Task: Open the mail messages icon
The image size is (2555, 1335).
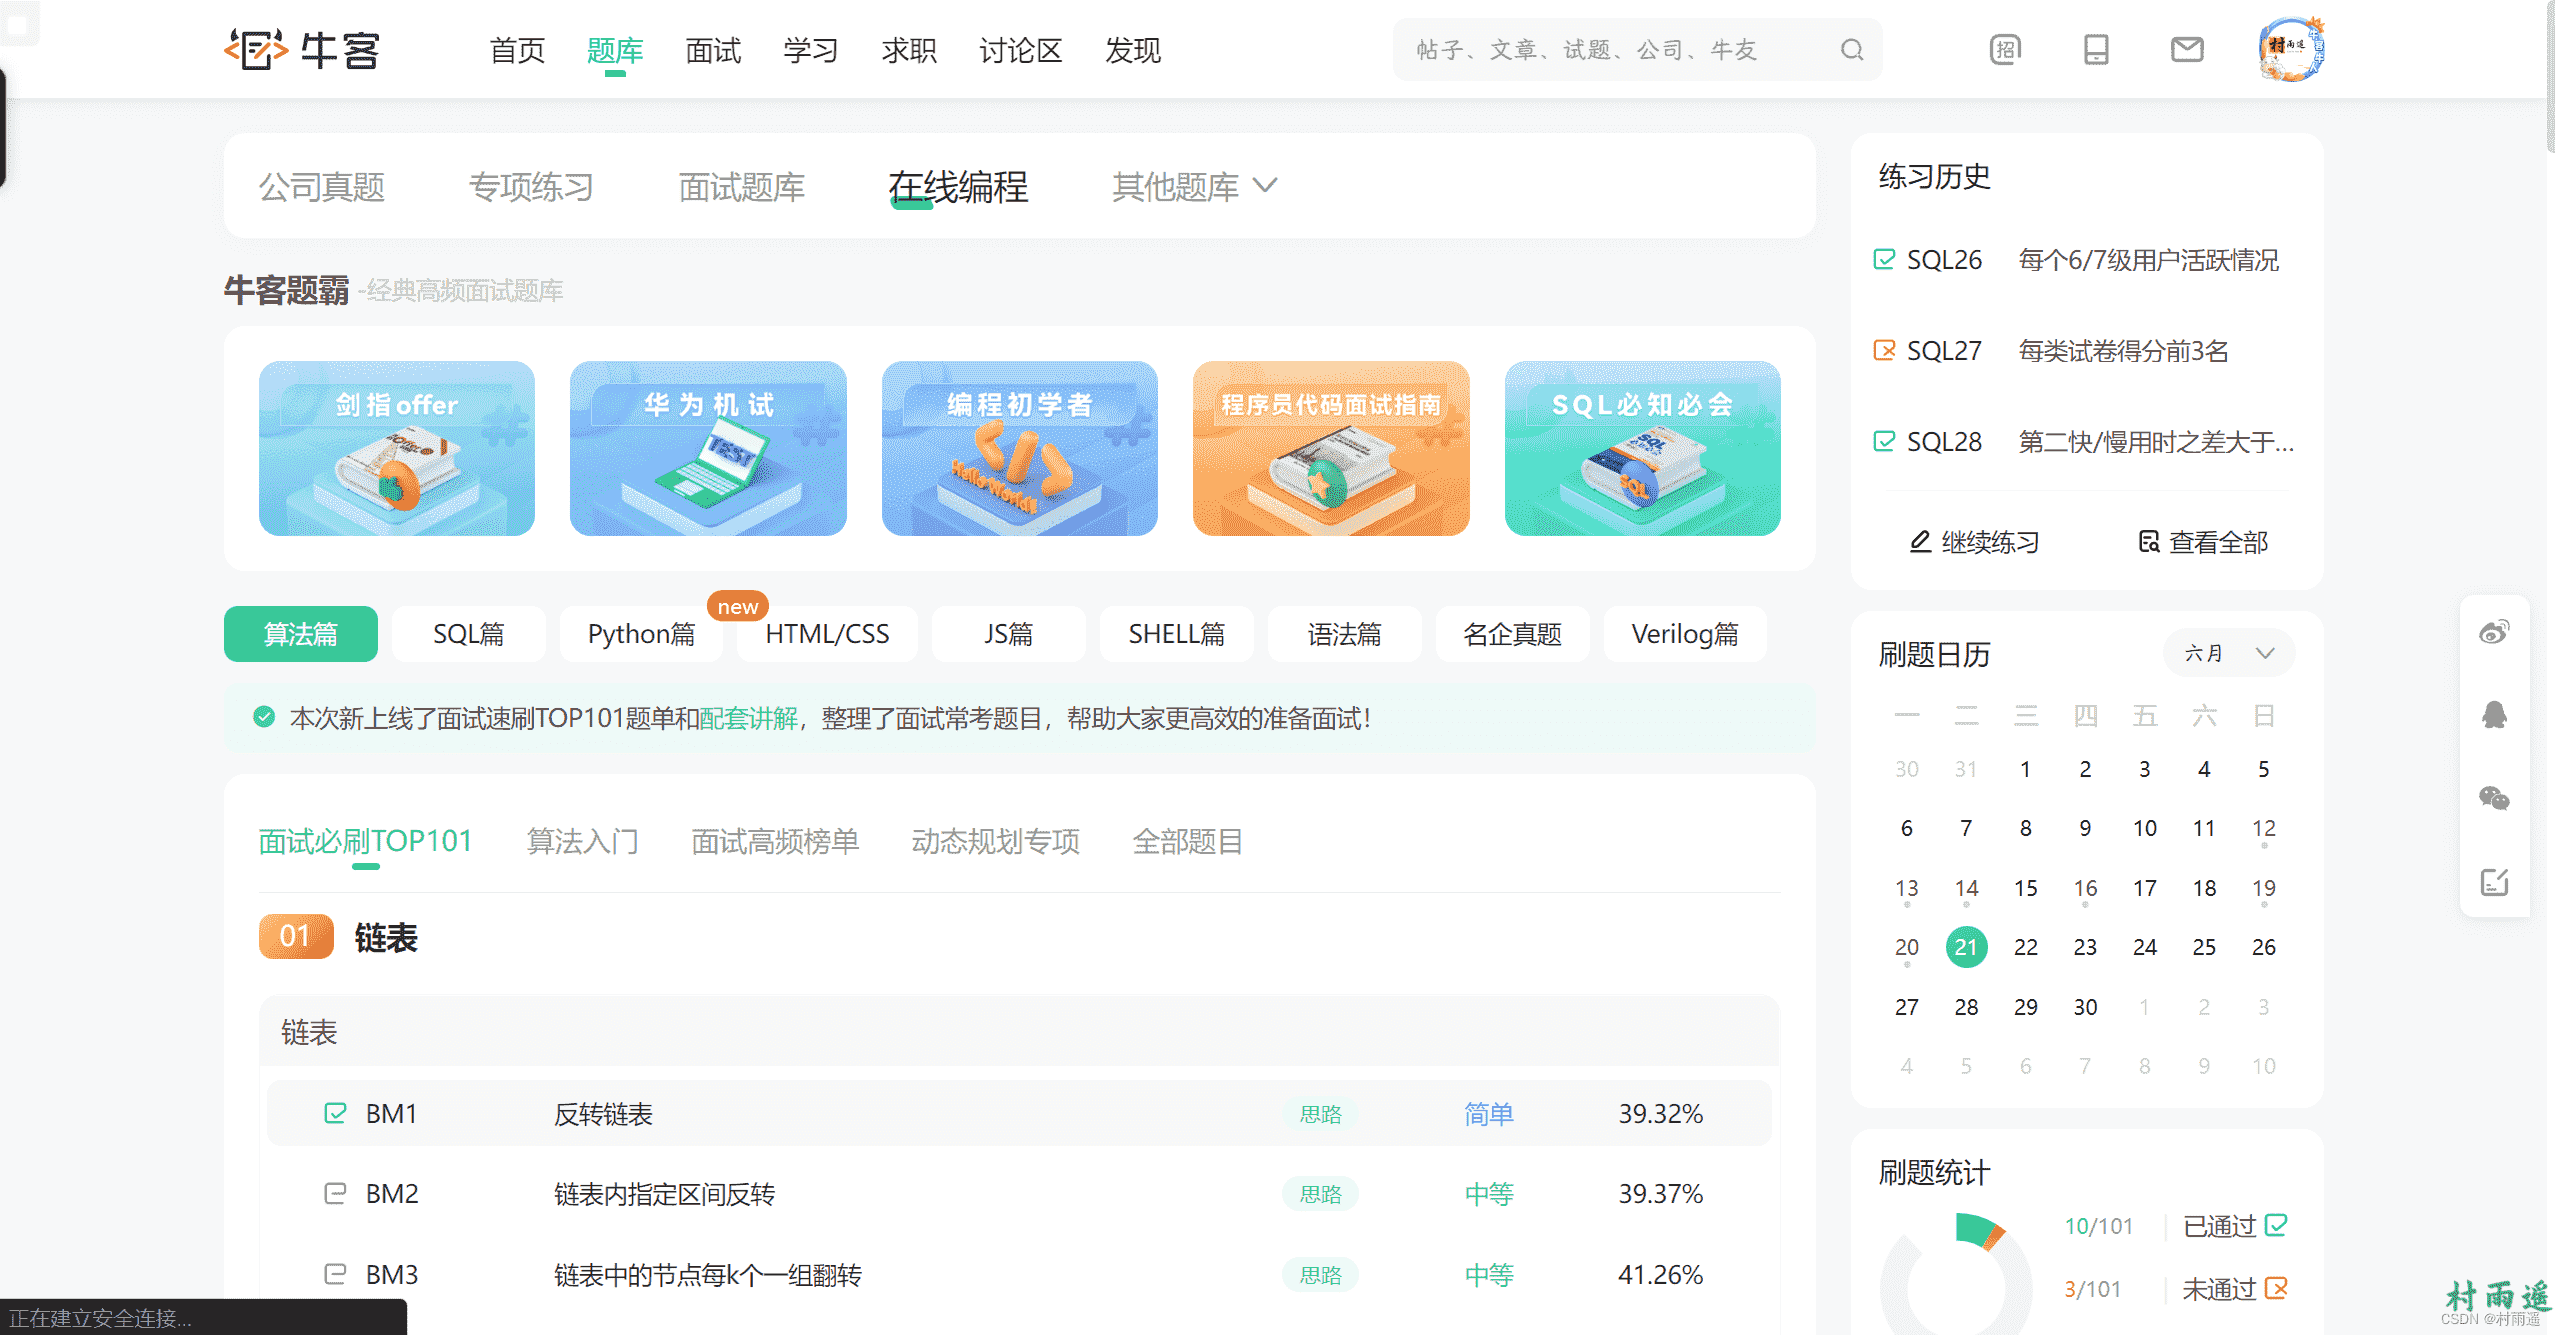Action: pos(2187,49)
